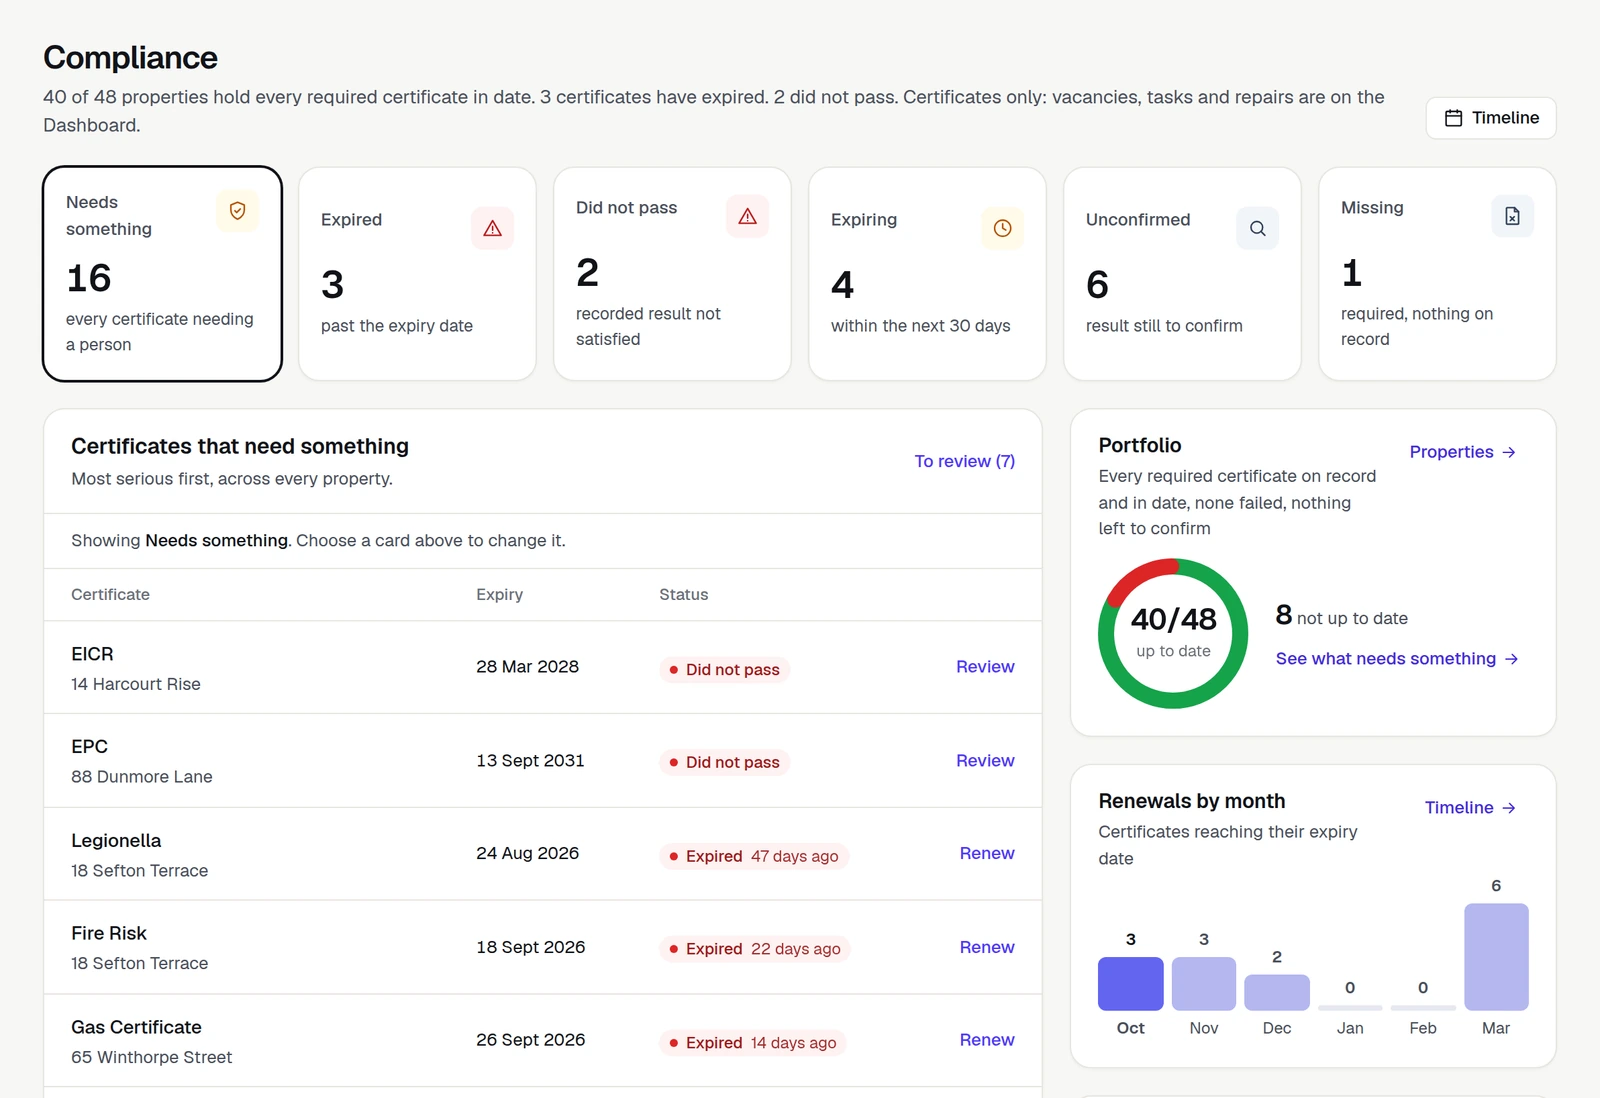Viewport: 1600px width, 1098px height.
Task: Click the clock icon on Expiring card
Action: click(1003, 228)
